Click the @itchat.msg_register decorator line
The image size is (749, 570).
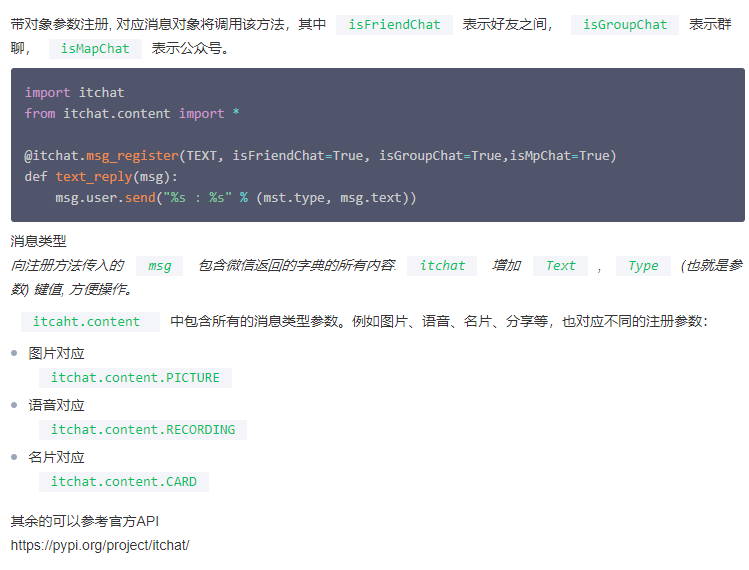pos(321,155)
